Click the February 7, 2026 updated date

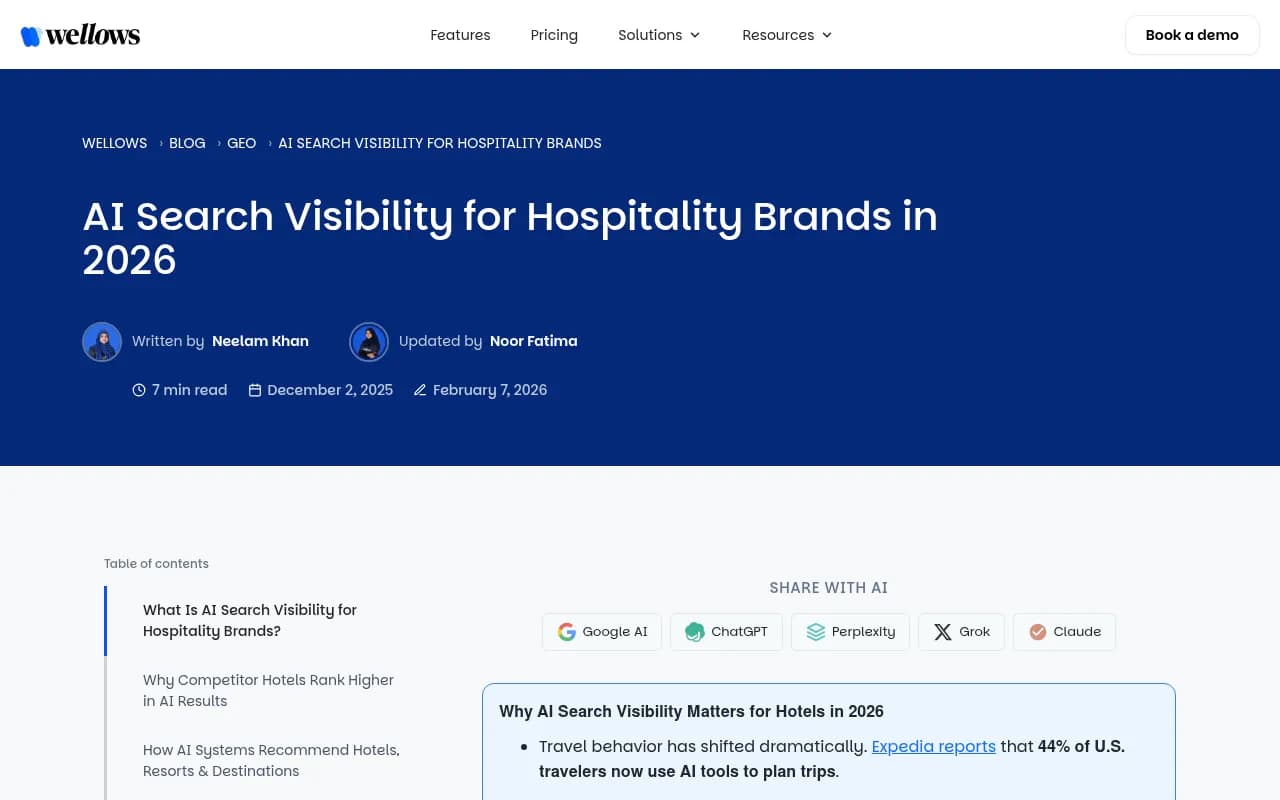pos(490,390)
